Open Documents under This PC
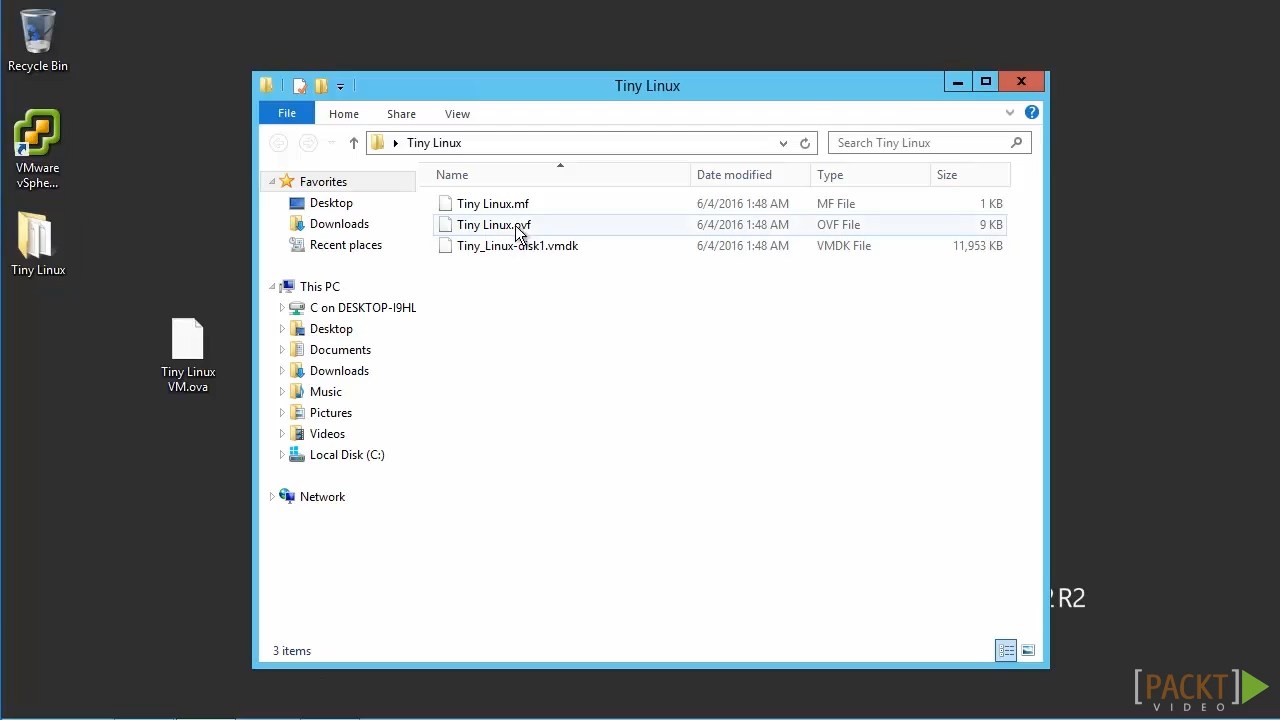1280x720 pixels. [x=340, y=350]
